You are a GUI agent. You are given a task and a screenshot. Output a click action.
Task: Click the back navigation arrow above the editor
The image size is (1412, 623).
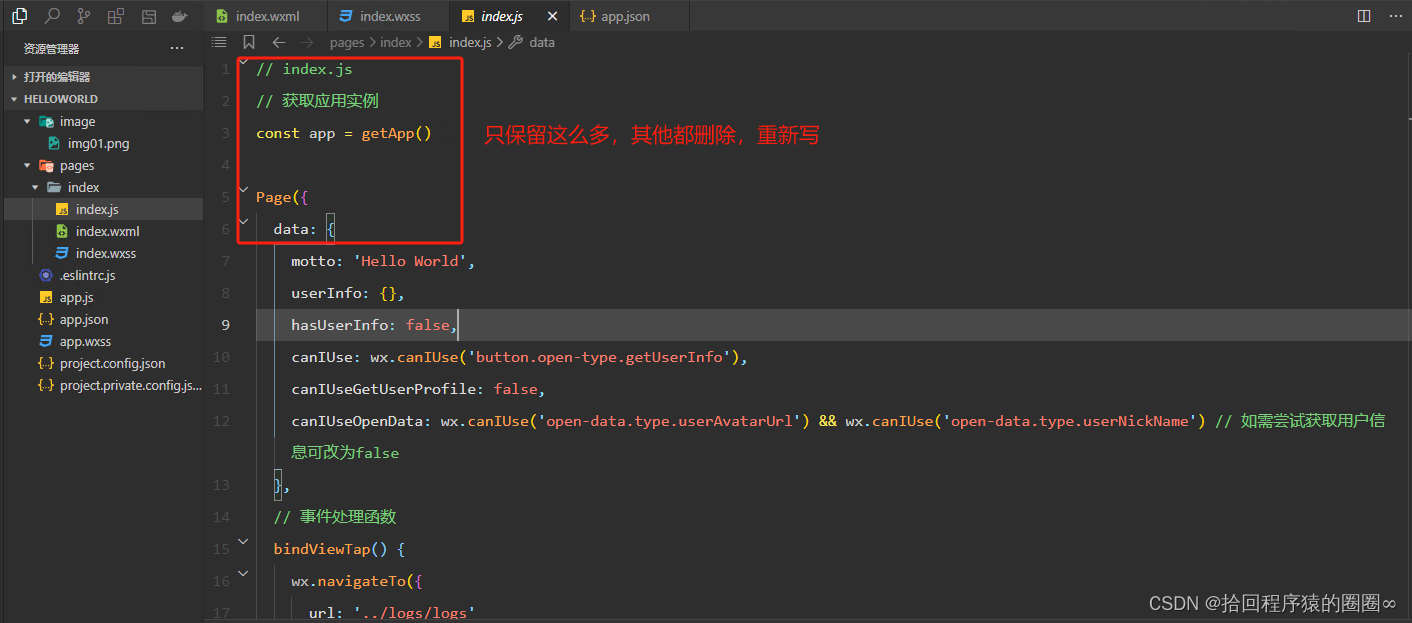[x=278, y=42]
